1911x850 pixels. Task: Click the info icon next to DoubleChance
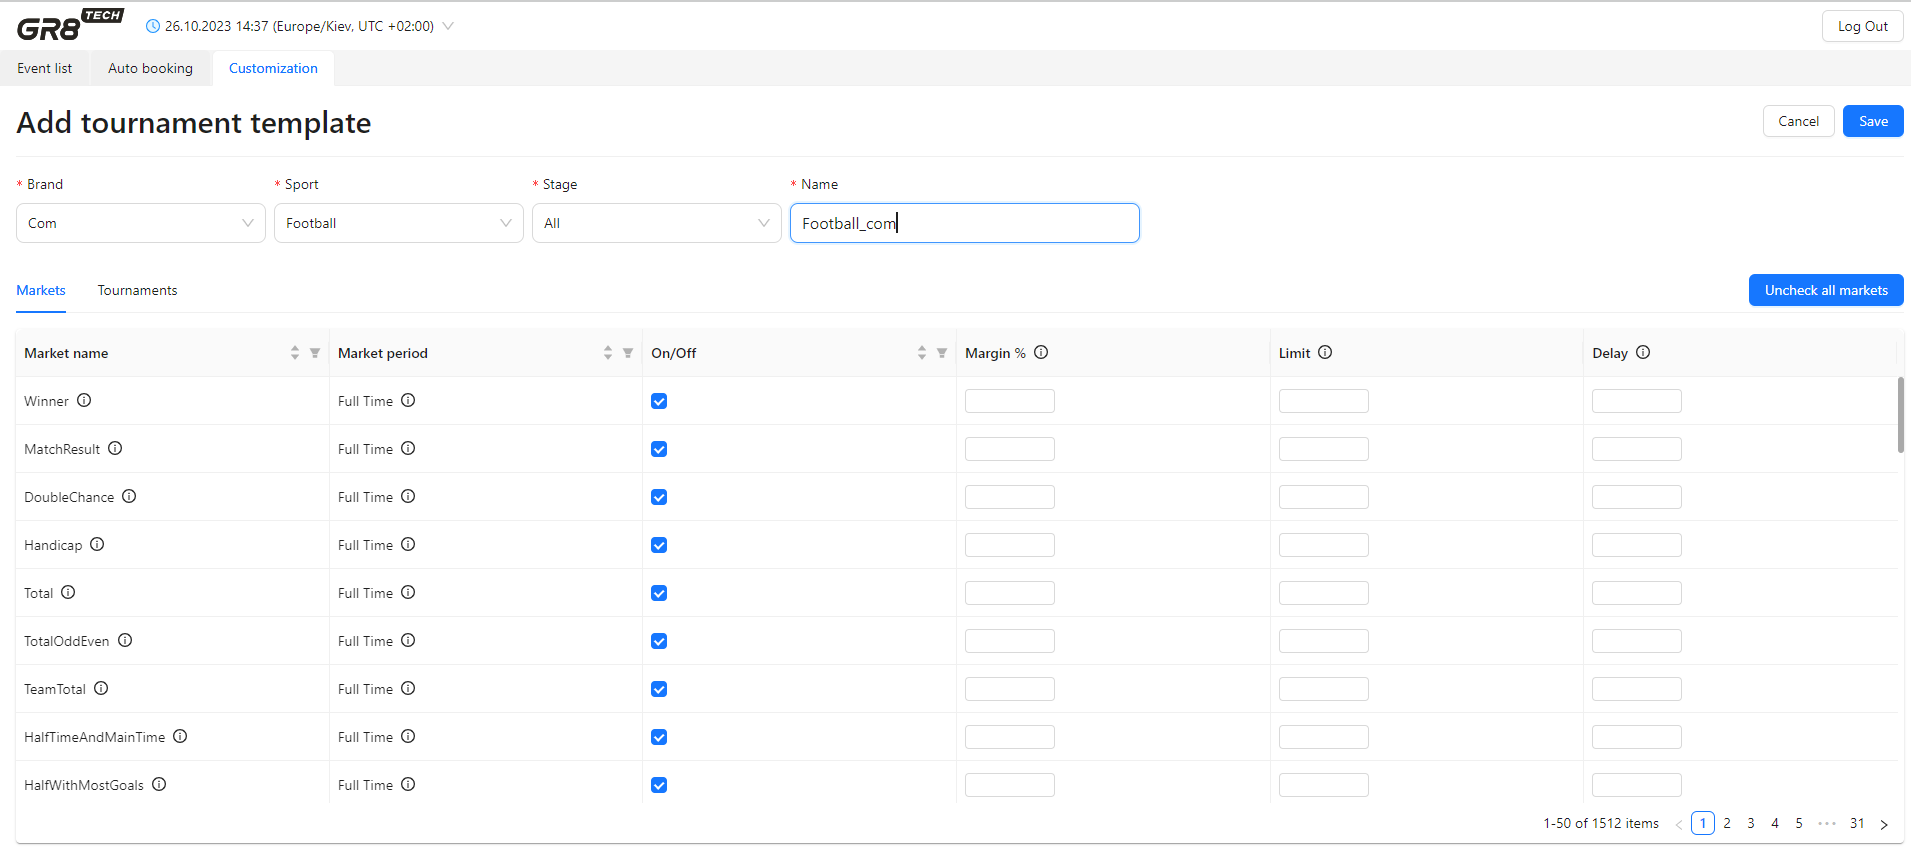pyautogui.click(x=129, y=496)
